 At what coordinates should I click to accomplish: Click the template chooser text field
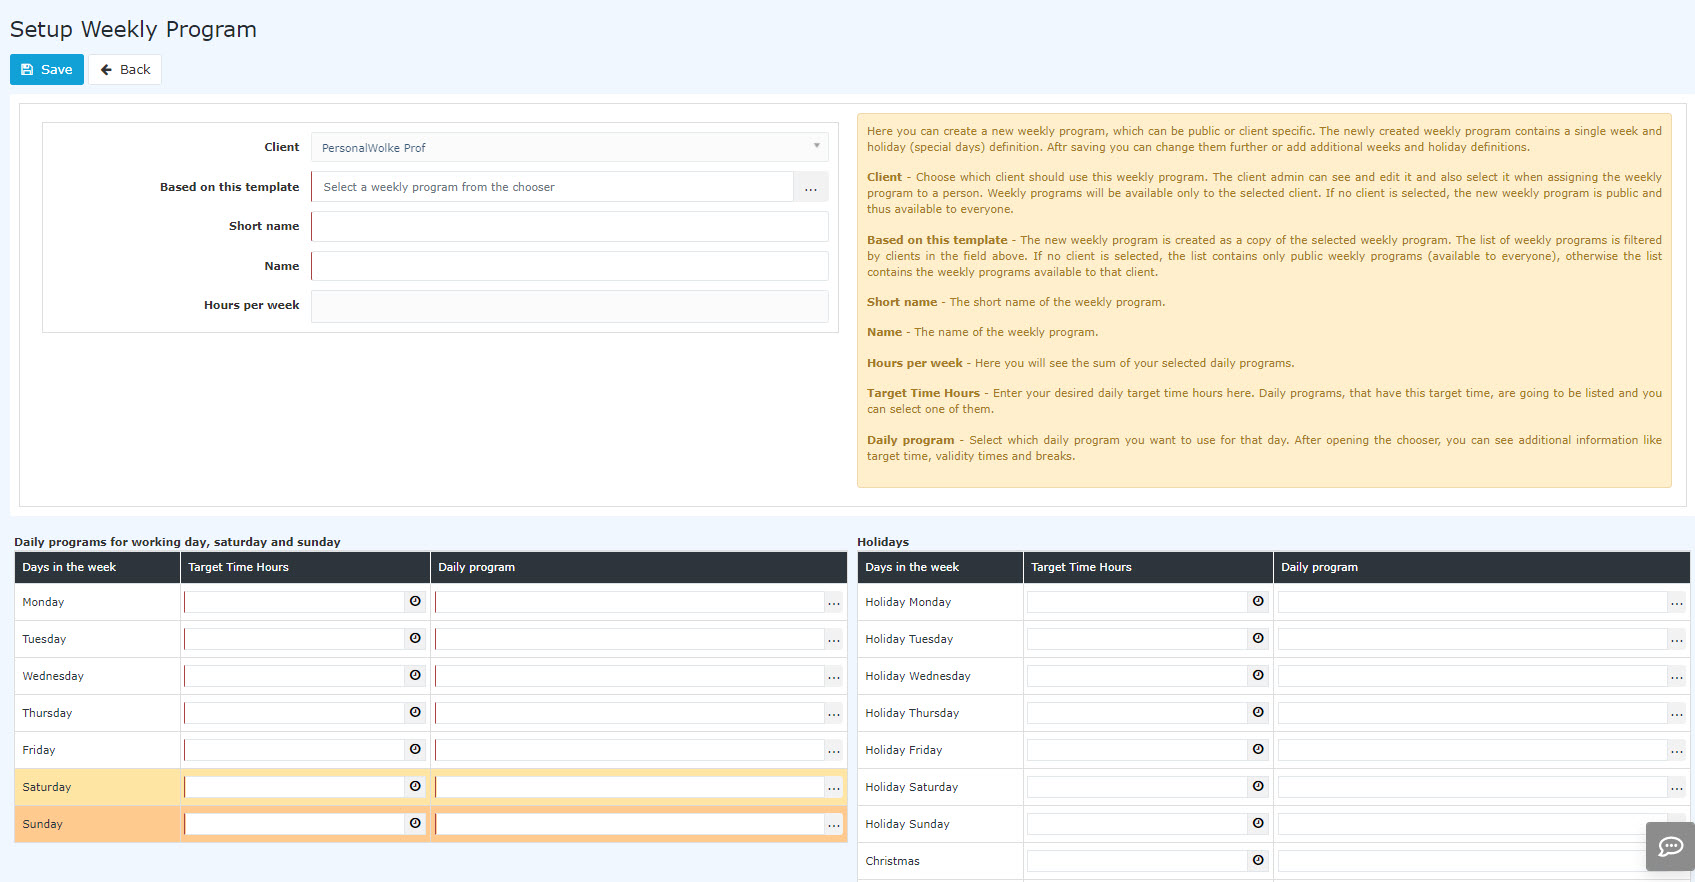tap(553, 187)
